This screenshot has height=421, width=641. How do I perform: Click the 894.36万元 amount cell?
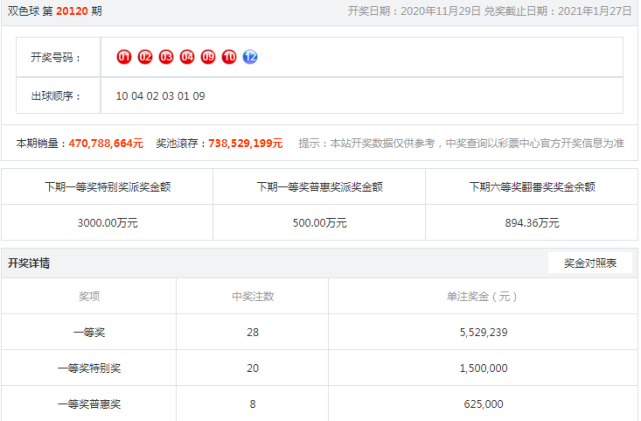[x=532, y=223]
